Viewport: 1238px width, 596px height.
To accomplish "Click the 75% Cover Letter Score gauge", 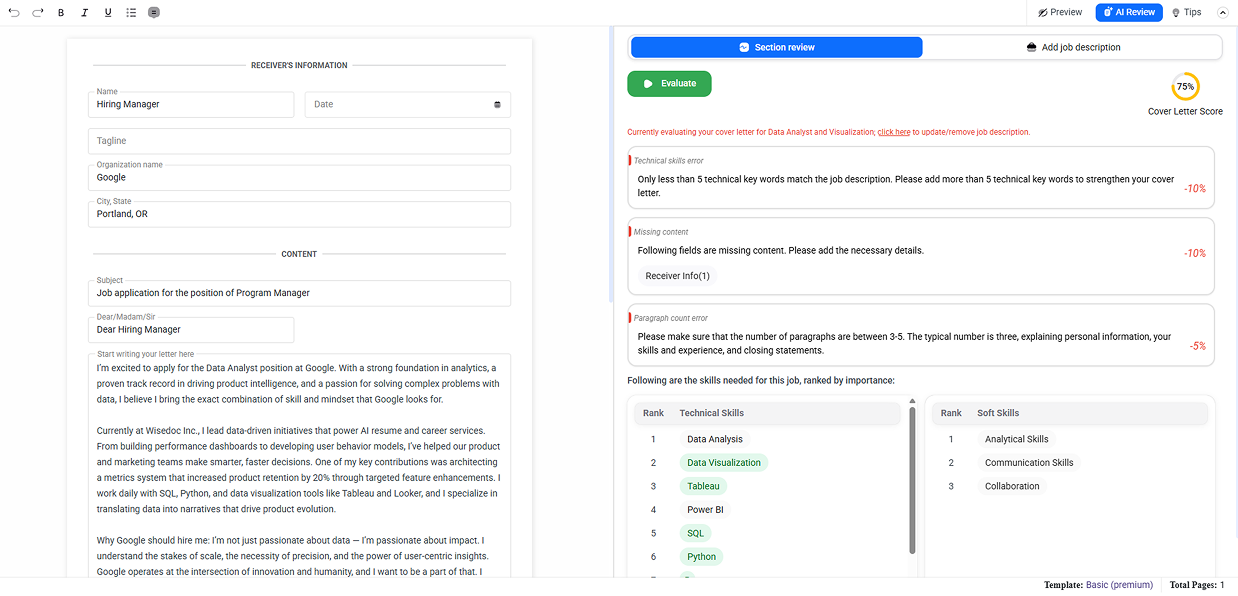I will (x=1185, y=87).
